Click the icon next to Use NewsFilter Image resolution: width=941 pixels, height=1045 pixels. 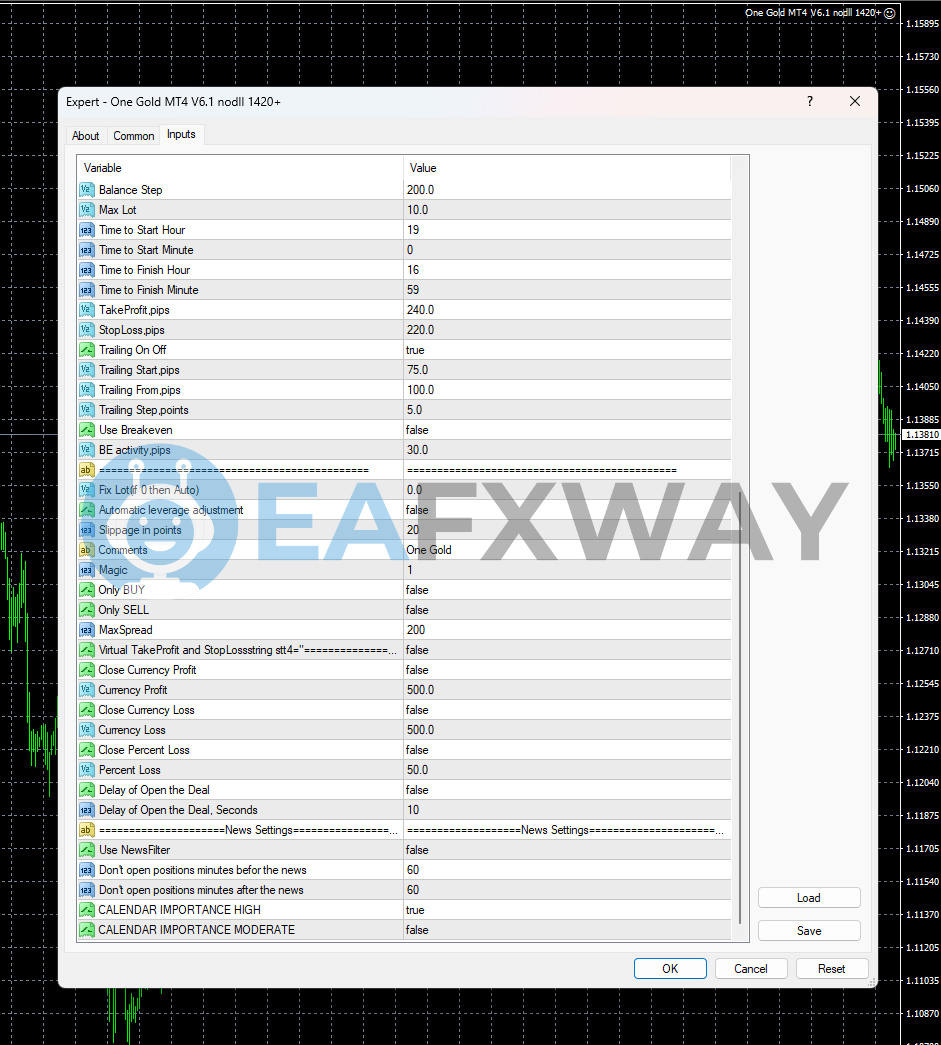(87, 850)
